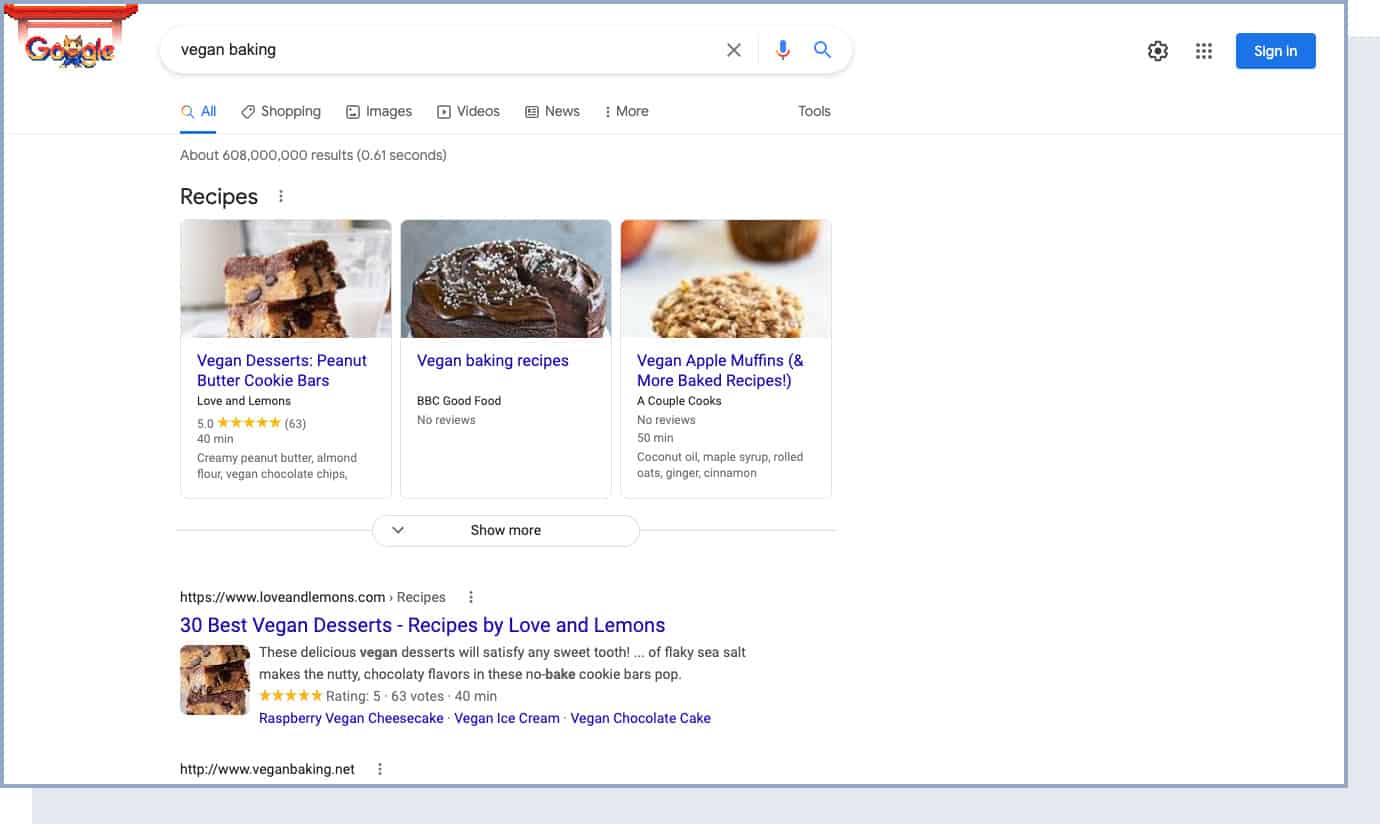Click the https://www.loveandlemons.com URL text
The width and height of the screenshot is (1380, 824).
pos(282,597)
